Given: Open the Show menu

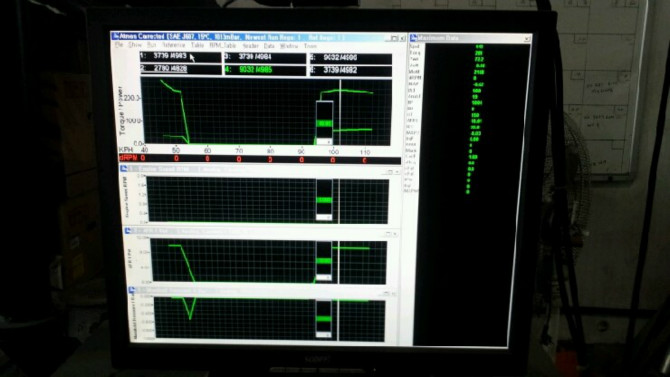Looking at the screenshot, I should (135, 44).
